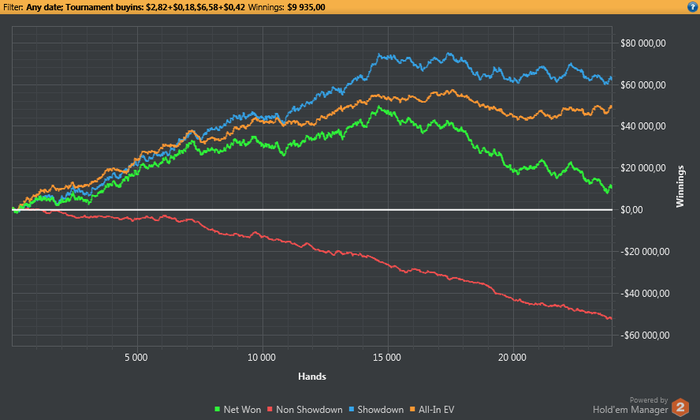Image resolution: width=700 pixels, height=420 pixels.
Task: Click the green Net Won legend swatch
Action: [x=217, y=409]
